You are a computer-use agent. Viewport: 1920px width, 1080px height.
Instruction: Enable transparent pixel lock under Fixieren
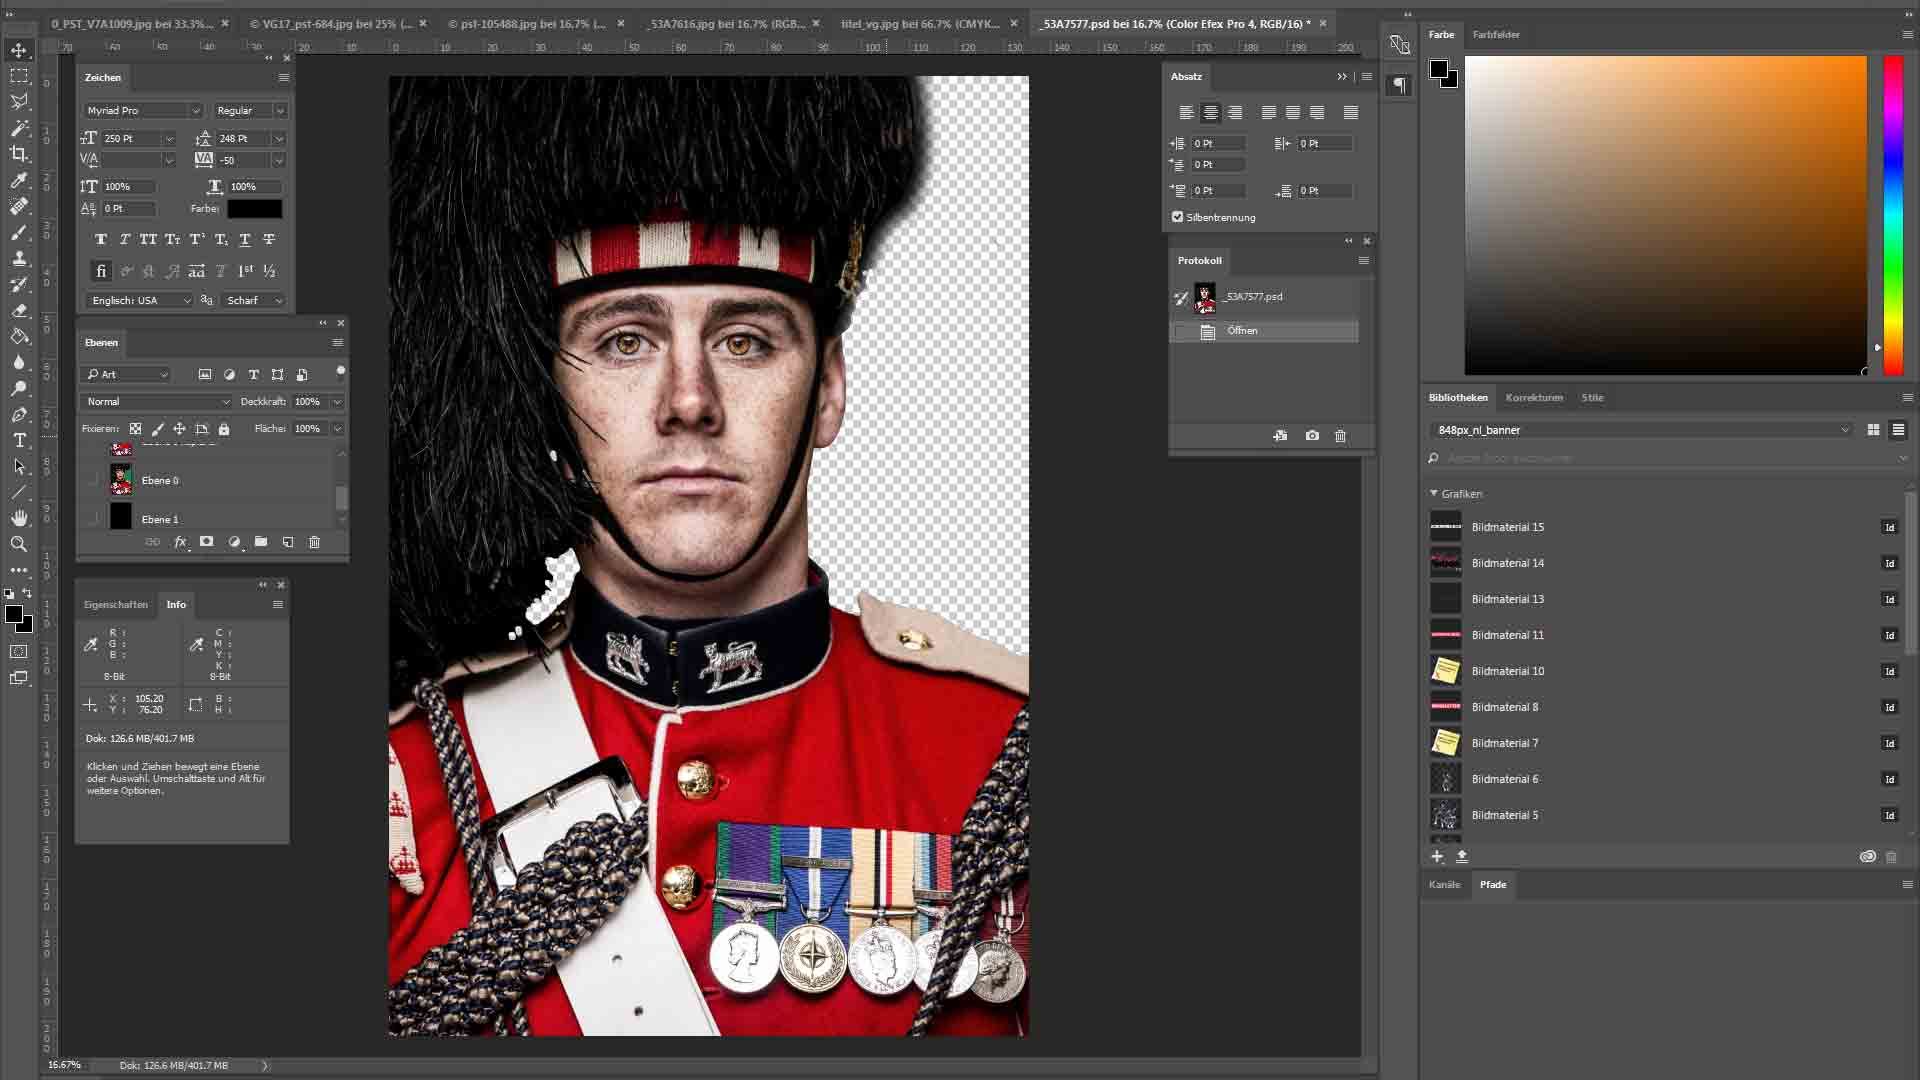[136, 428]
